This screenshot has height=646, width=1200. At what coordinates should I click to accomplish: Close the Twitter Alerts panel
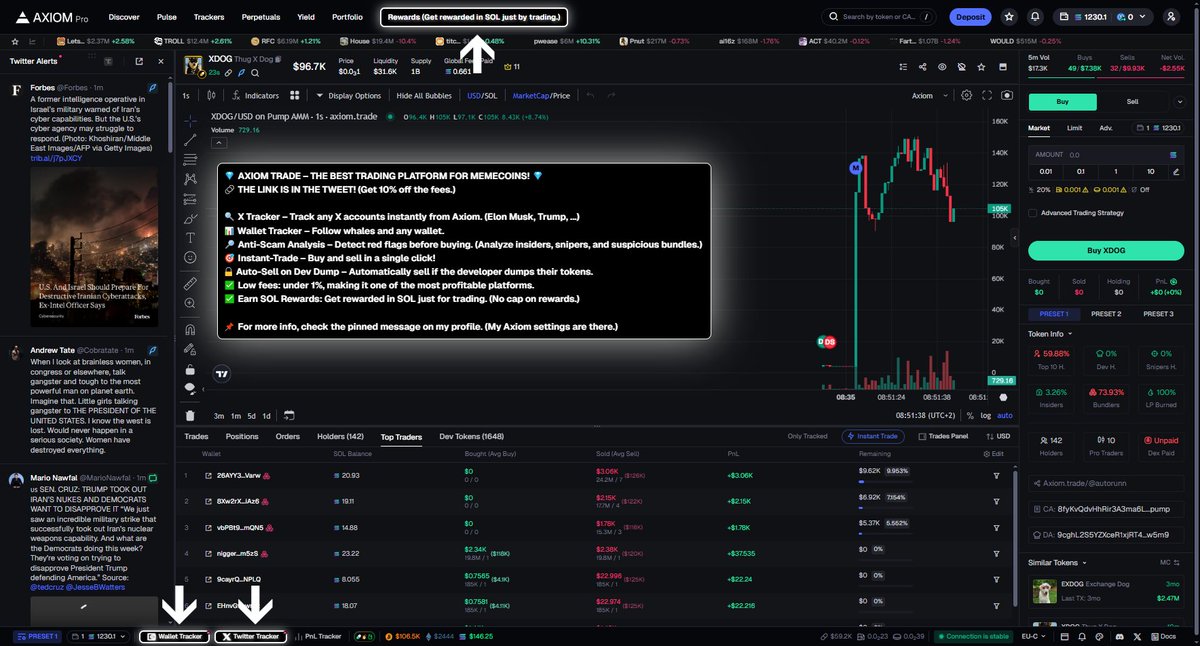pos(162,61)
